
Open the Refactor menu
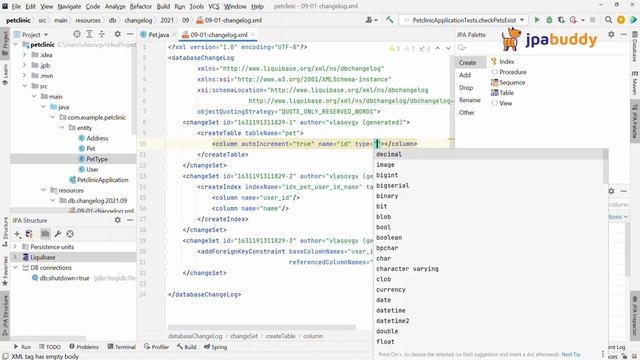[141, 7]
